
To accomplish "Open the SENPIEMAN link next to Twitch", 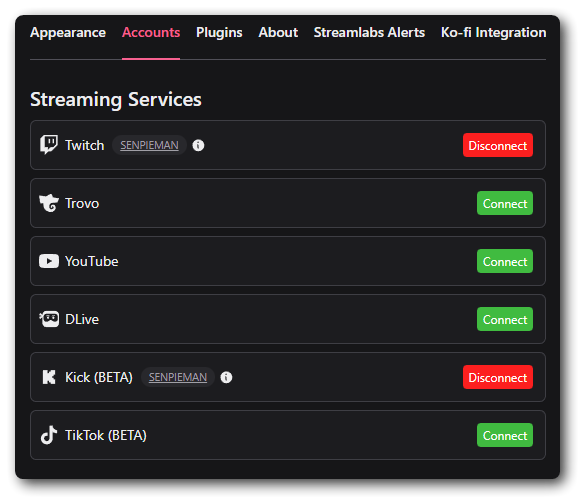I will pos(149,145).
